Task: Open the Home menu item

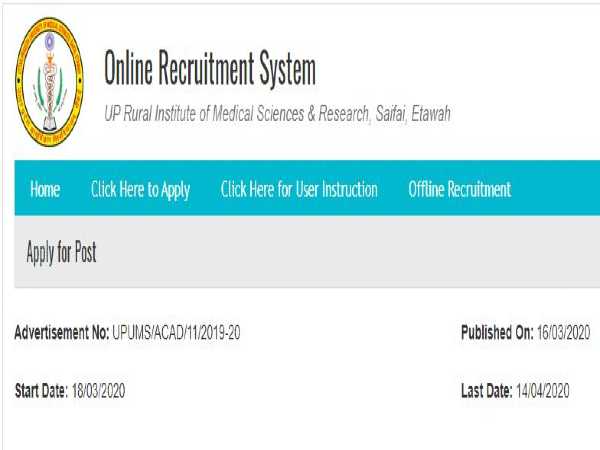Action: 45,189
